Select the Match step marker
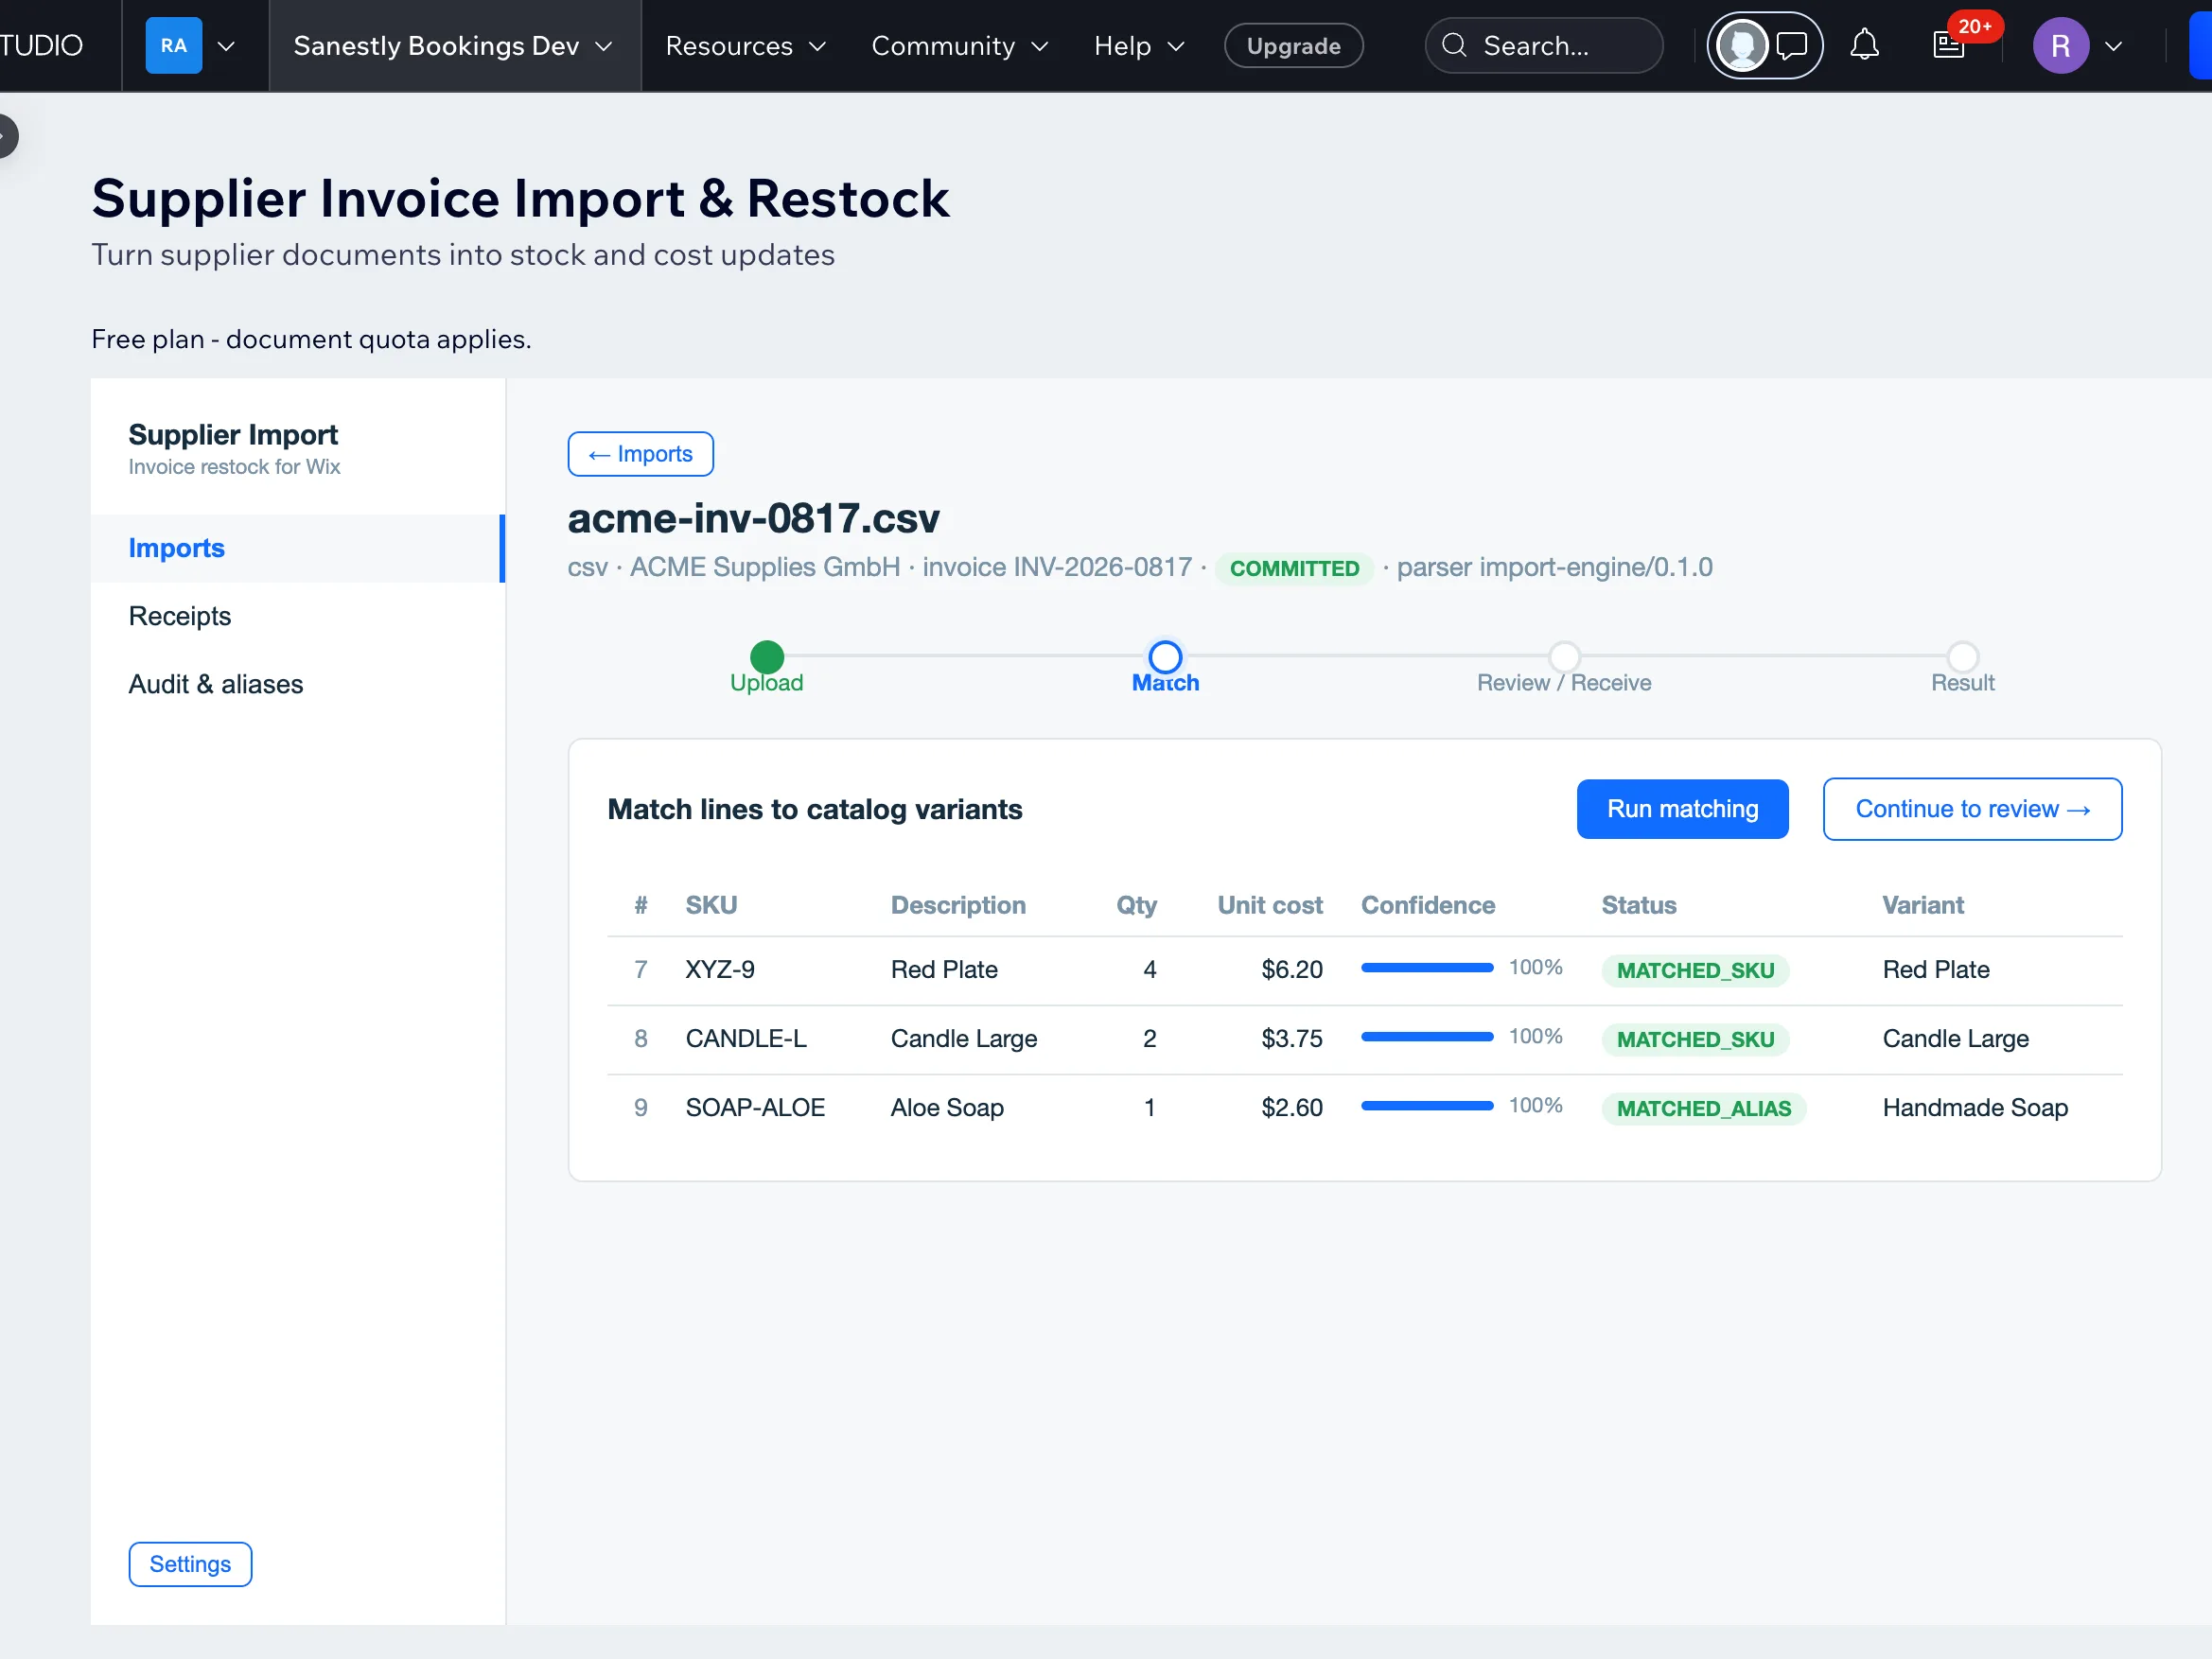 pyautogui.click(x=1165, y=657)
